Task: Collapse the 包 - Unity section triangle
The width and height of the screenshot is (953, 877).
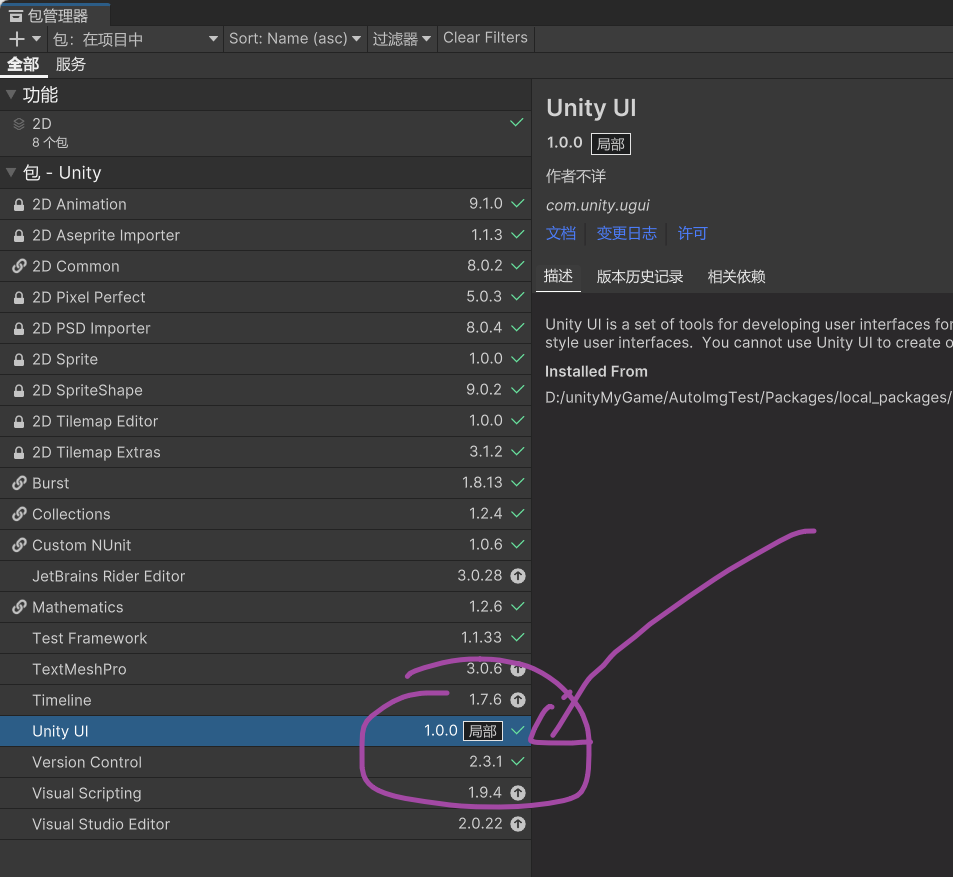Action: (x=11, y=172)
